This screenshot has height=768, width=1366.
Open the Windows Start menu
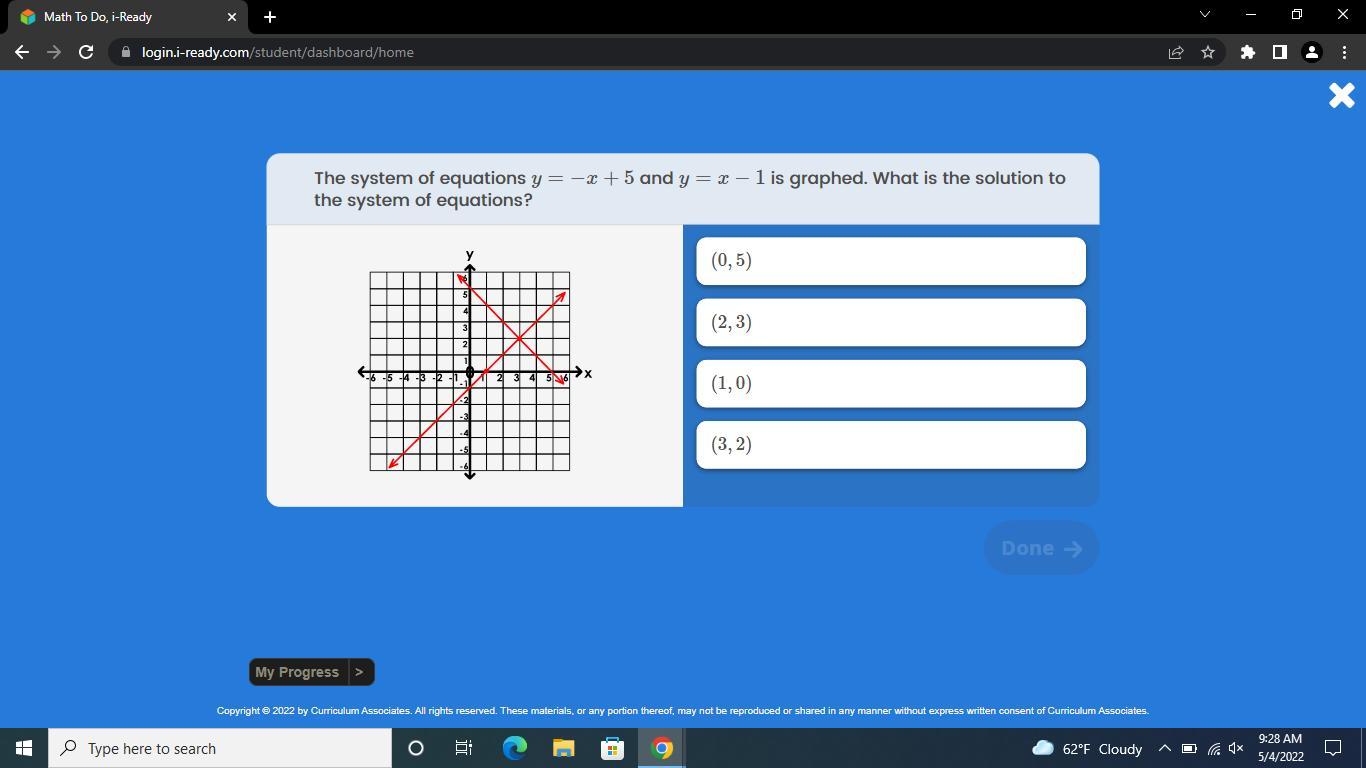pos(24,748)
